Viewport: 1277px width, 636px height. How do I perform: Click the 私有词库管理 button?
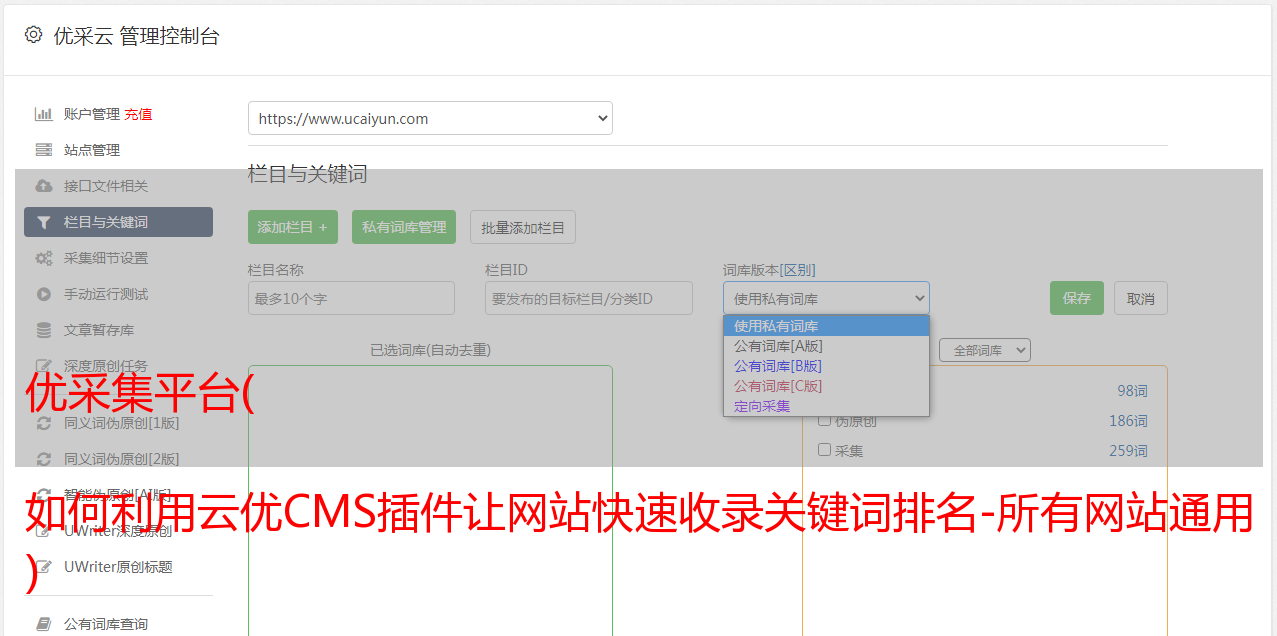404,227
